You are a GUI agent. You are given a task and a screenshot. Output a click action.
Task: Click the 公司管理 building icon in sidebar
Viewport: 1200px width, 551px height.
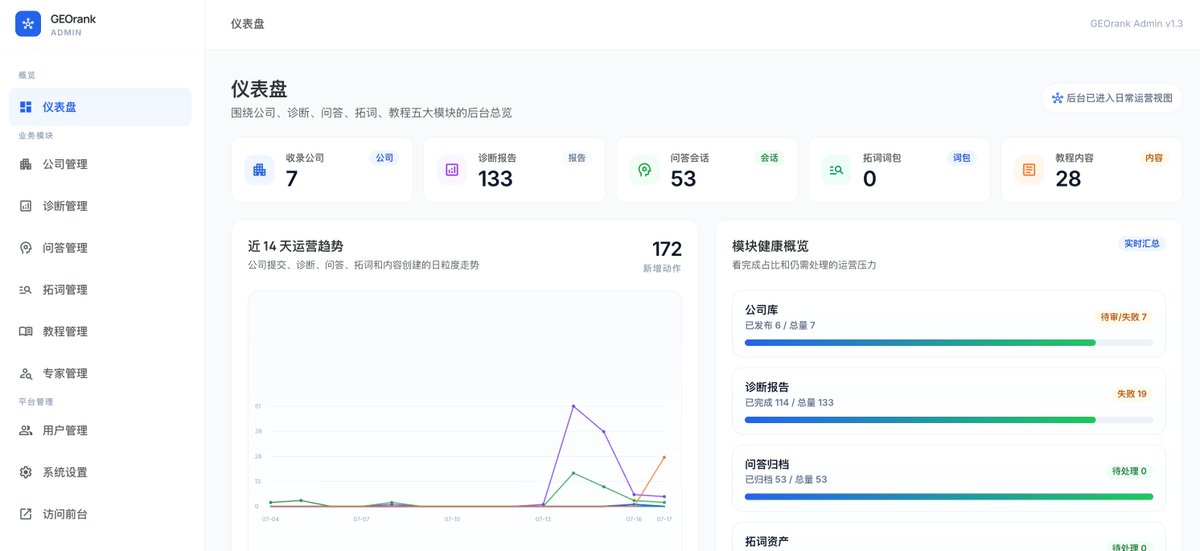25,164
